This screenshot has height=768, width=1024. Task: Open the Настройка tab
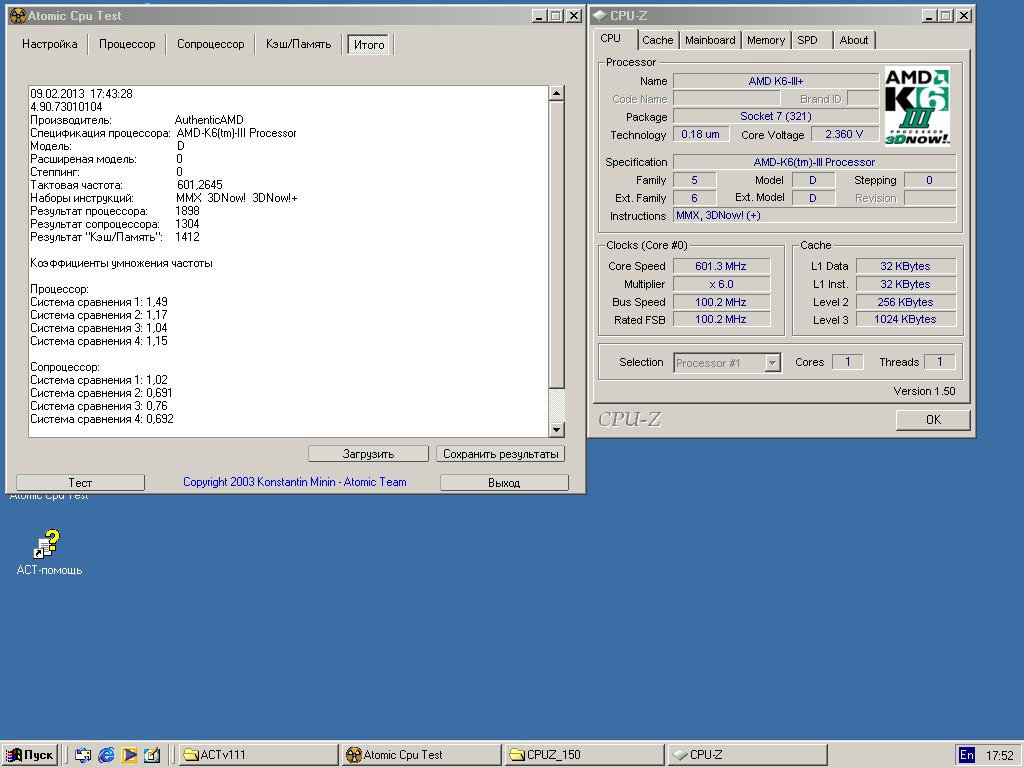50,44
